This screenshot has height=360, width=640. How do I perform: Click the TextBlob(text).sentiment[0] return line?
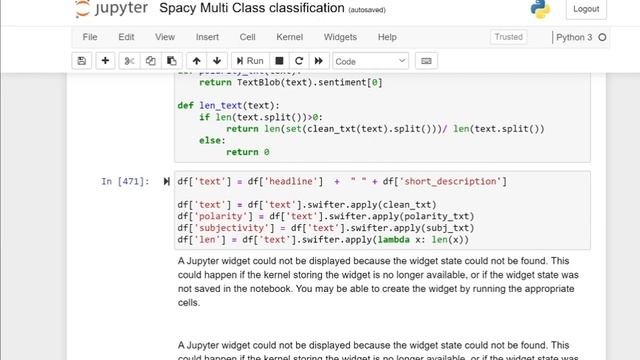click(x=291, y=82)
